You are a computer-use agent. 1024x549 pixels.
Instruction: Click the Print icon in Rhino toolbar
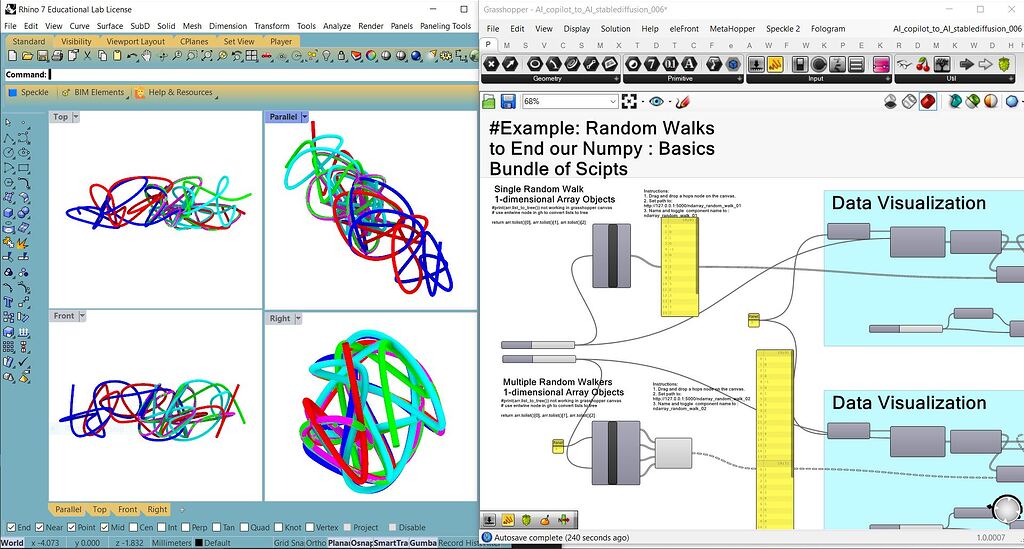tap(57, 56)
